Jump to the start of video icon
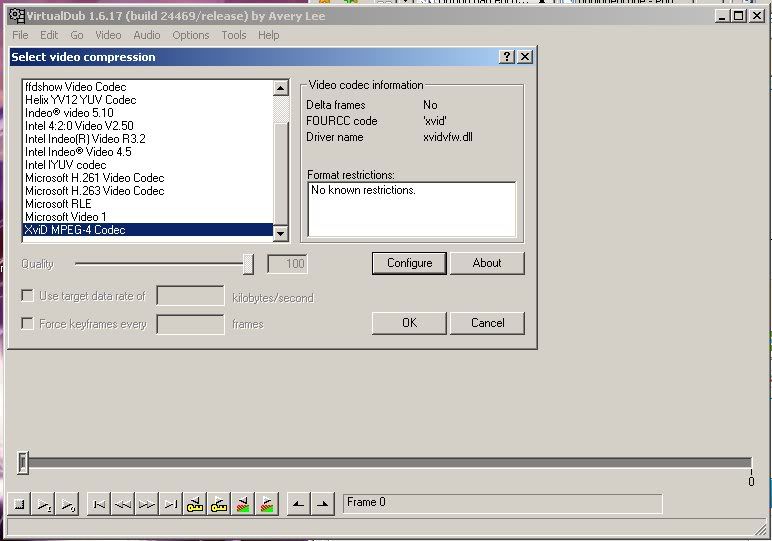This screenshot has width=772, height=541. click(99, 504)
